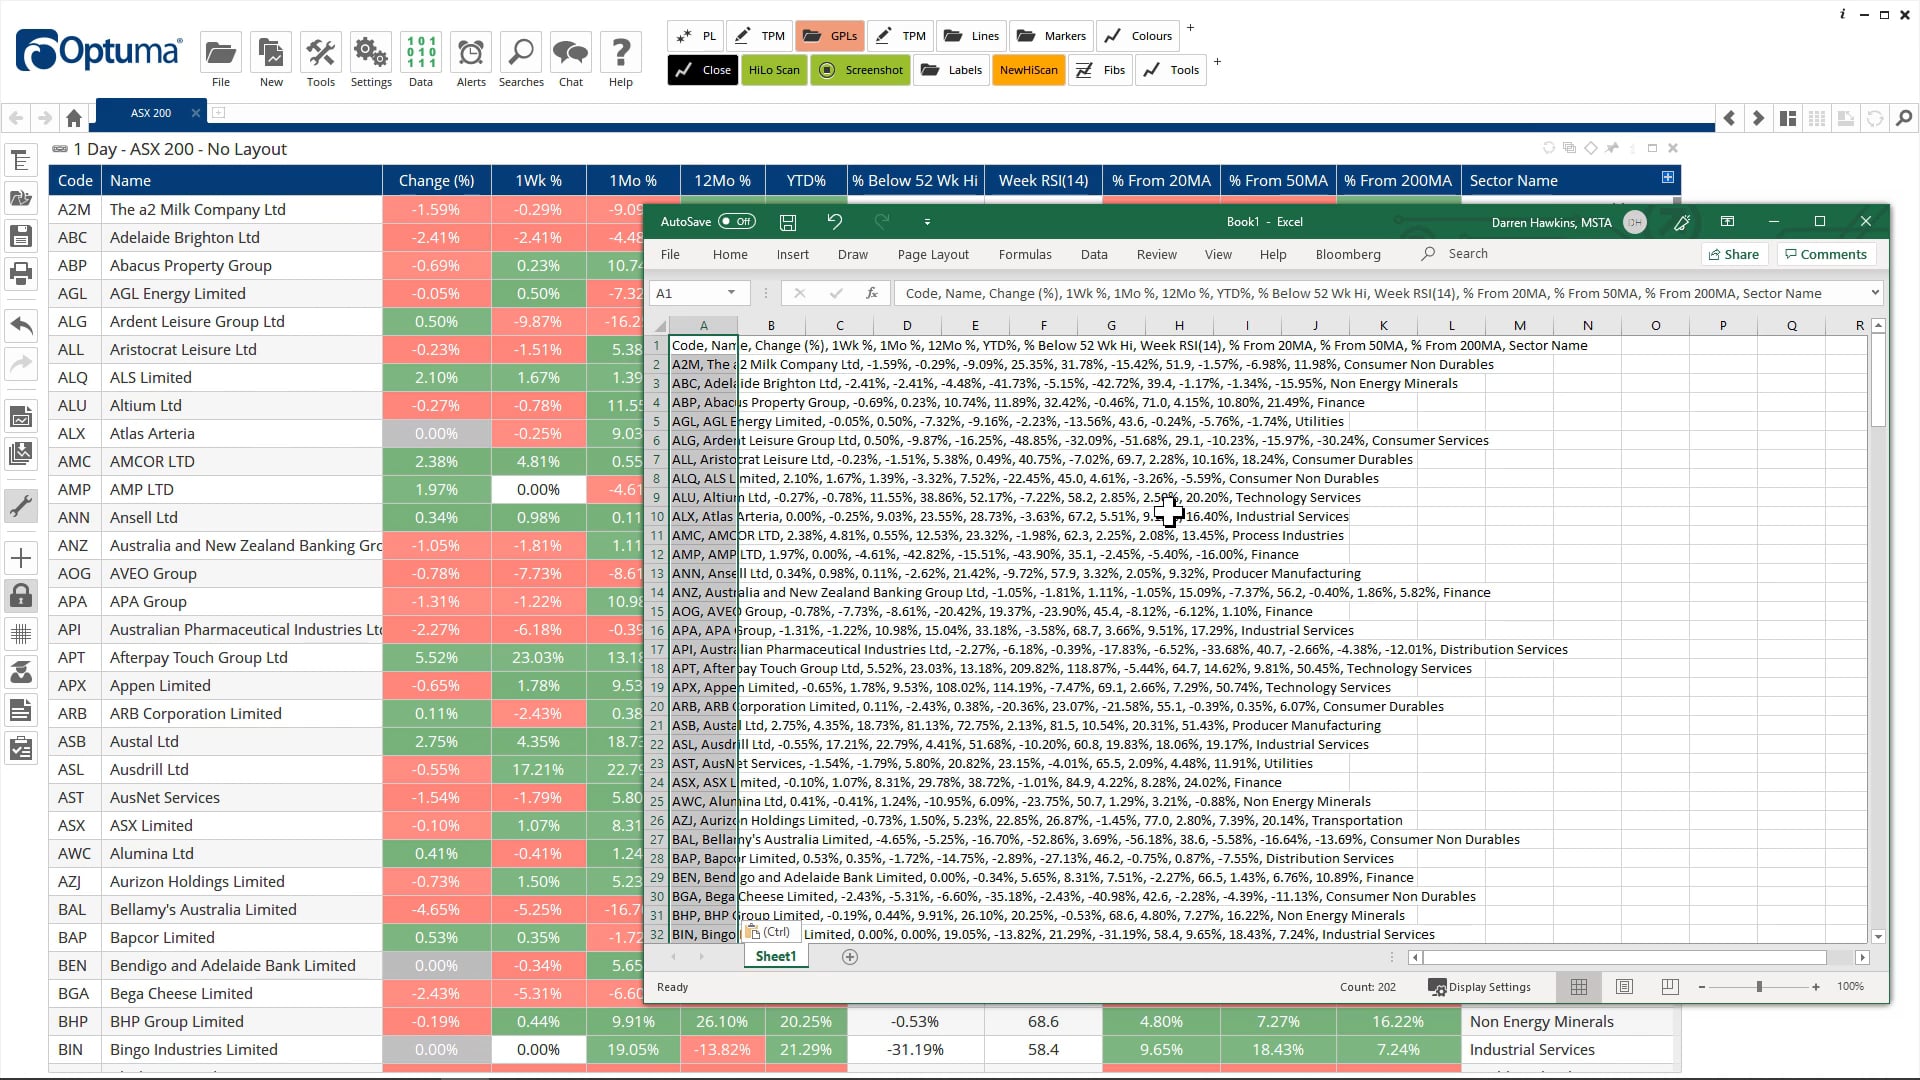Image resolution: width=1920 pixels, height=1080 pixels.
Task: Click the black Close toolbar button
Action: coord(703,70)
